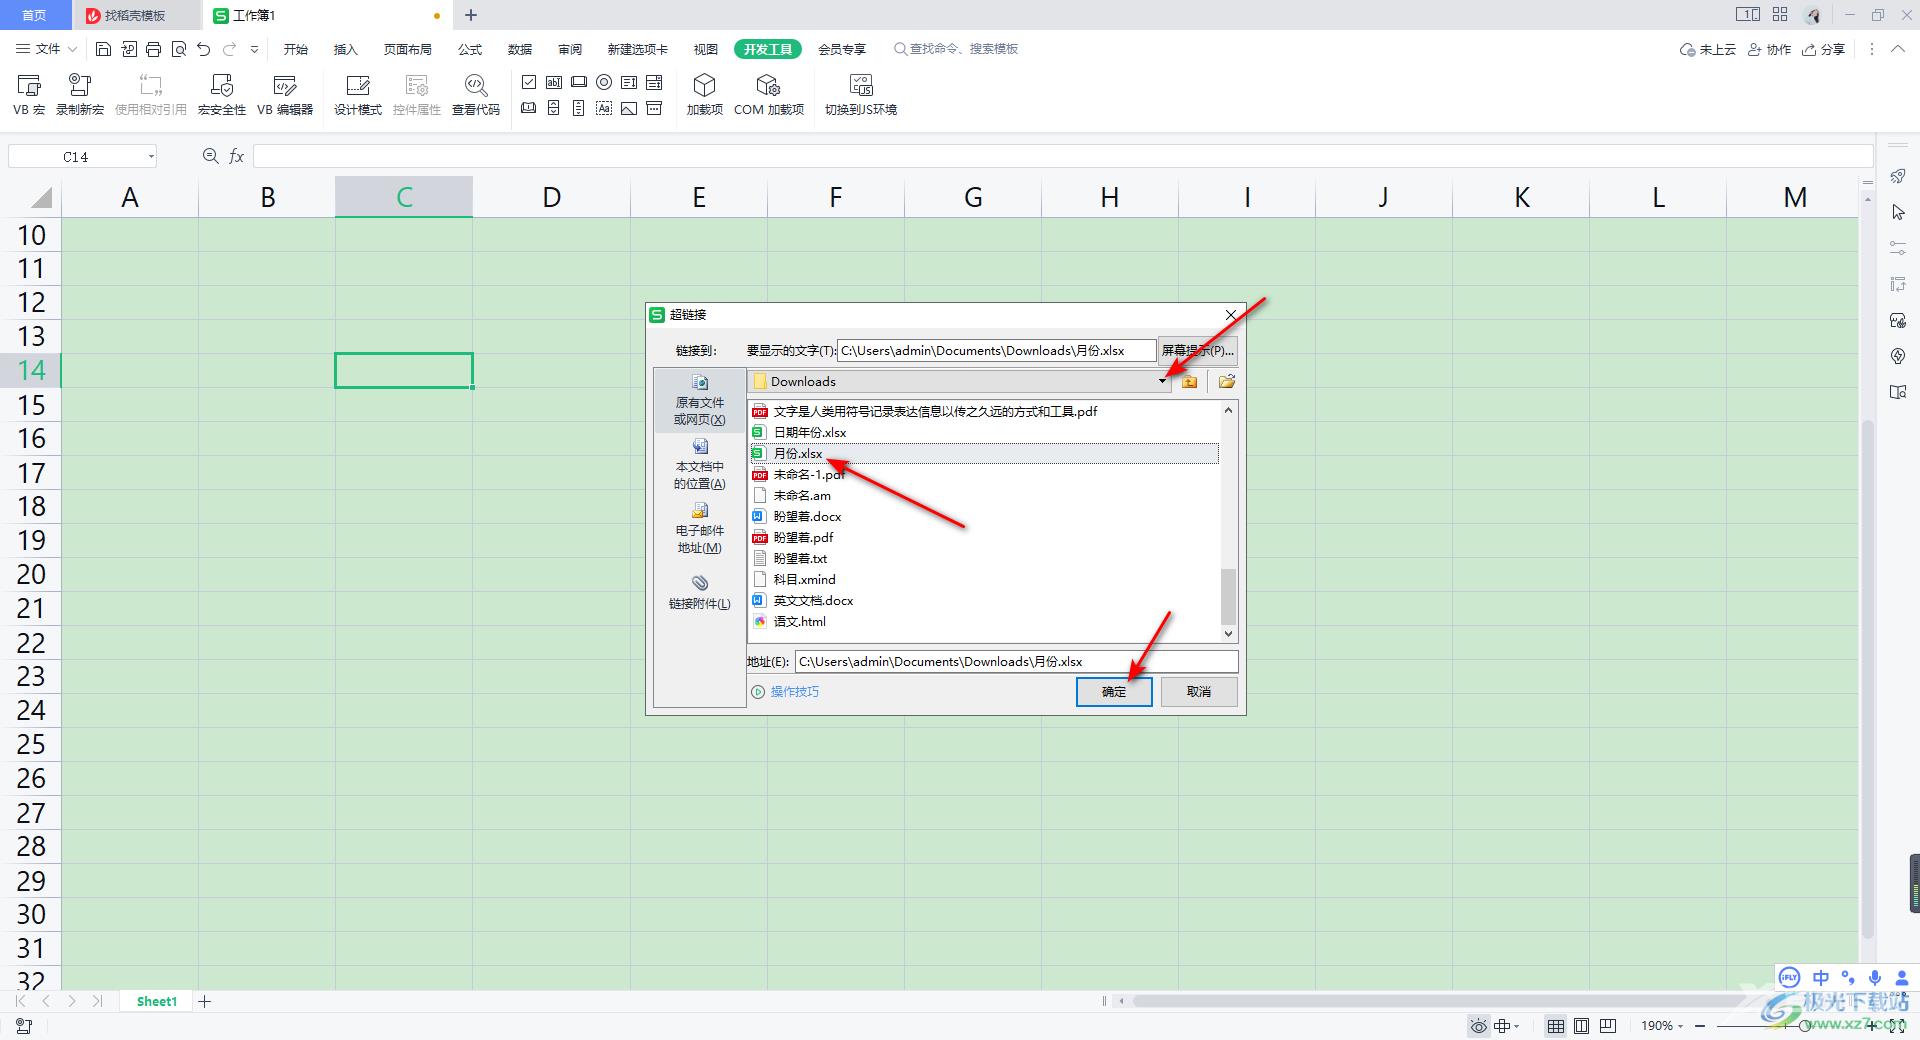Click the save file icon
This screenshot has width=1920, height=1040.
pyautogui.click(x=103, y=49)
